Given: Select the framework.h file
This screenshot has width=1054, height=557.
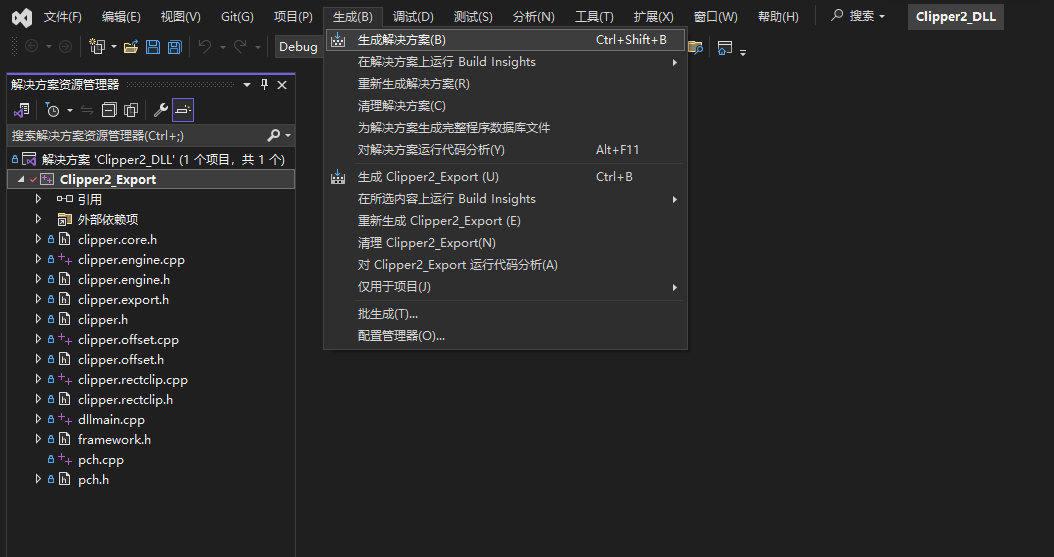Looking at the screenshot, I should 114,439.
